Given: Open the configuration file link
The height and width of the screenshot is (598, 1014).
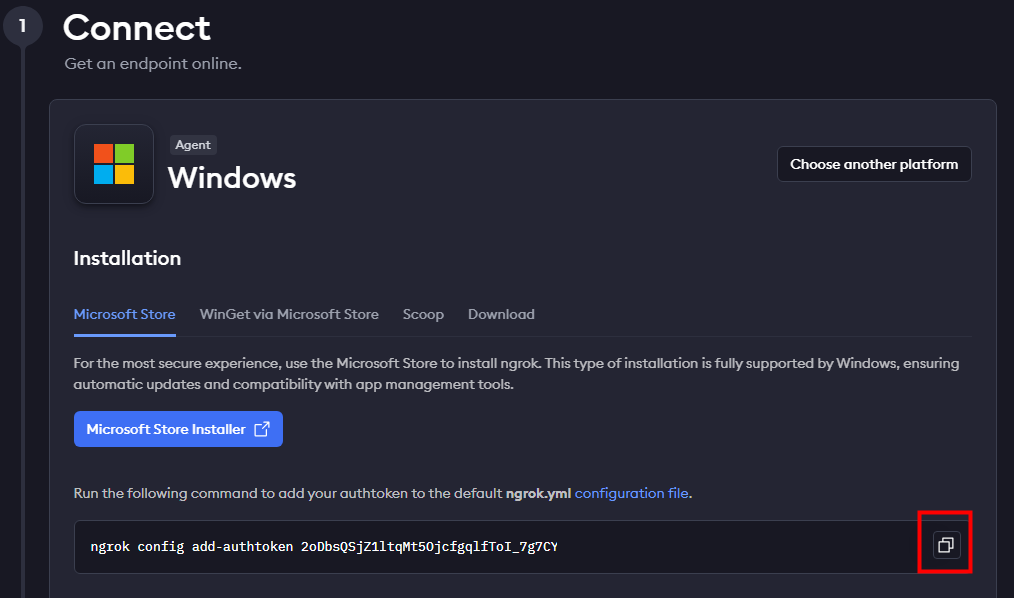Looking at the screenshot, I should tap(631, 493).
